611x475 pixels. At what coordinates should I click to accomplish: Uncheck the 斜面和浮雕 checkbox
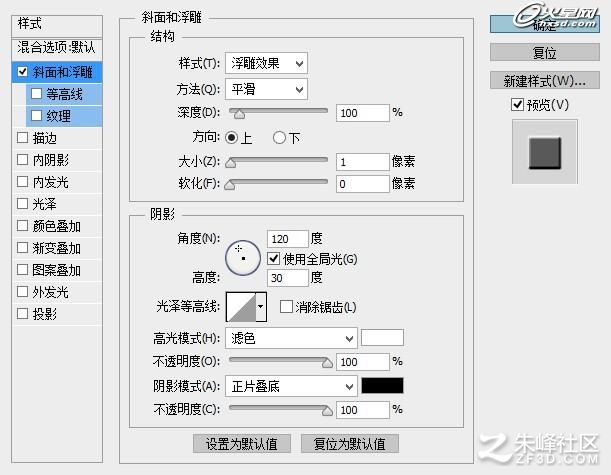pos(23,72)
